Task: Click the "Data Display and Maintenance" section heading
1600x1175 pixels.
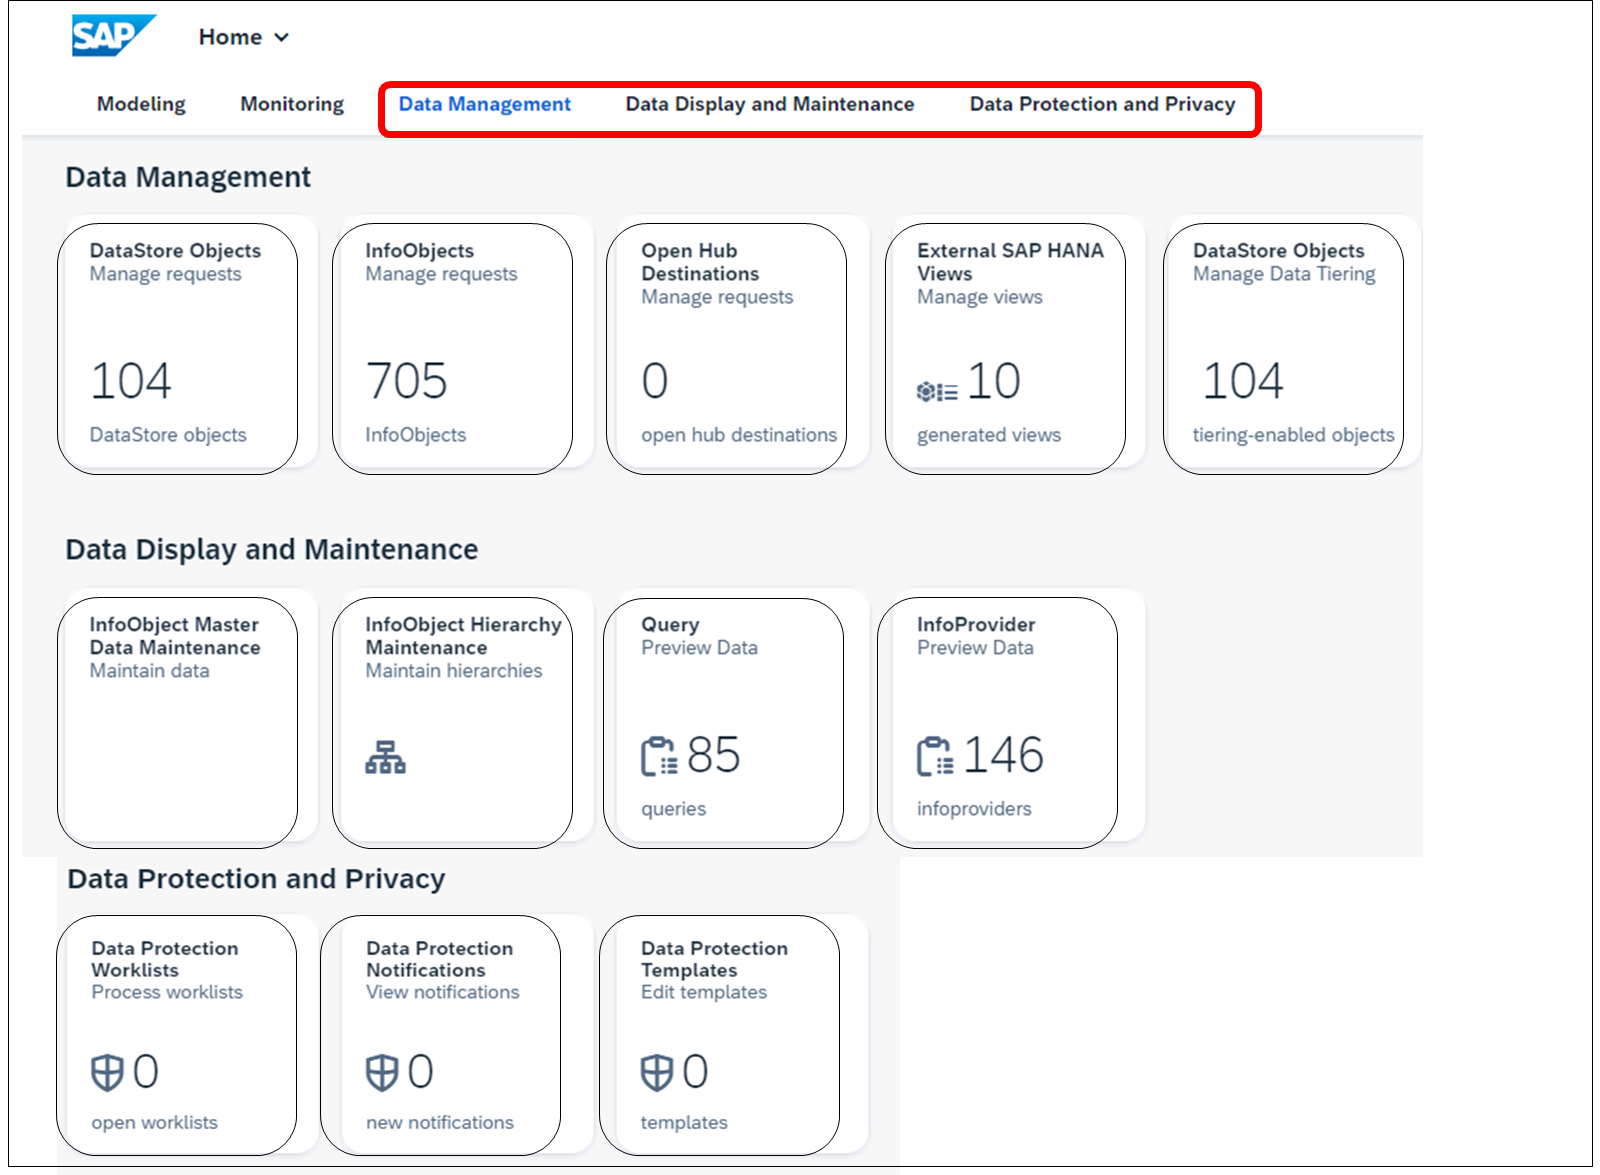Action: (272, 549)
